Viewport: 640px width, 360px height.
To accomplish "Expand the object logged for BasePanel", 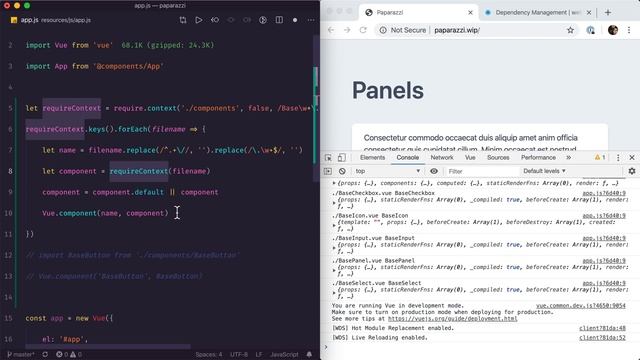I will [x=334, y=270].
